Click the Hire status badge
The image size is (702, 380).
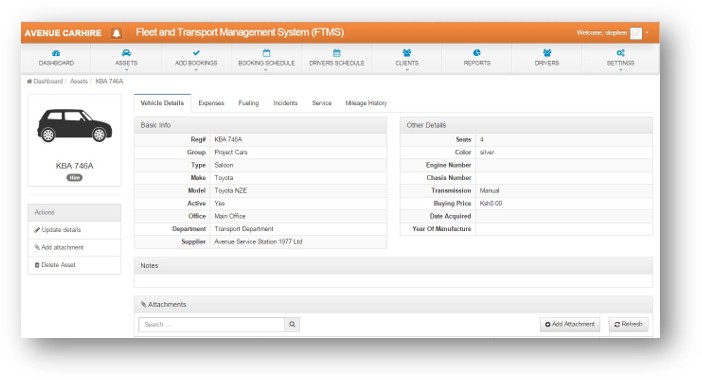[74, 178]
